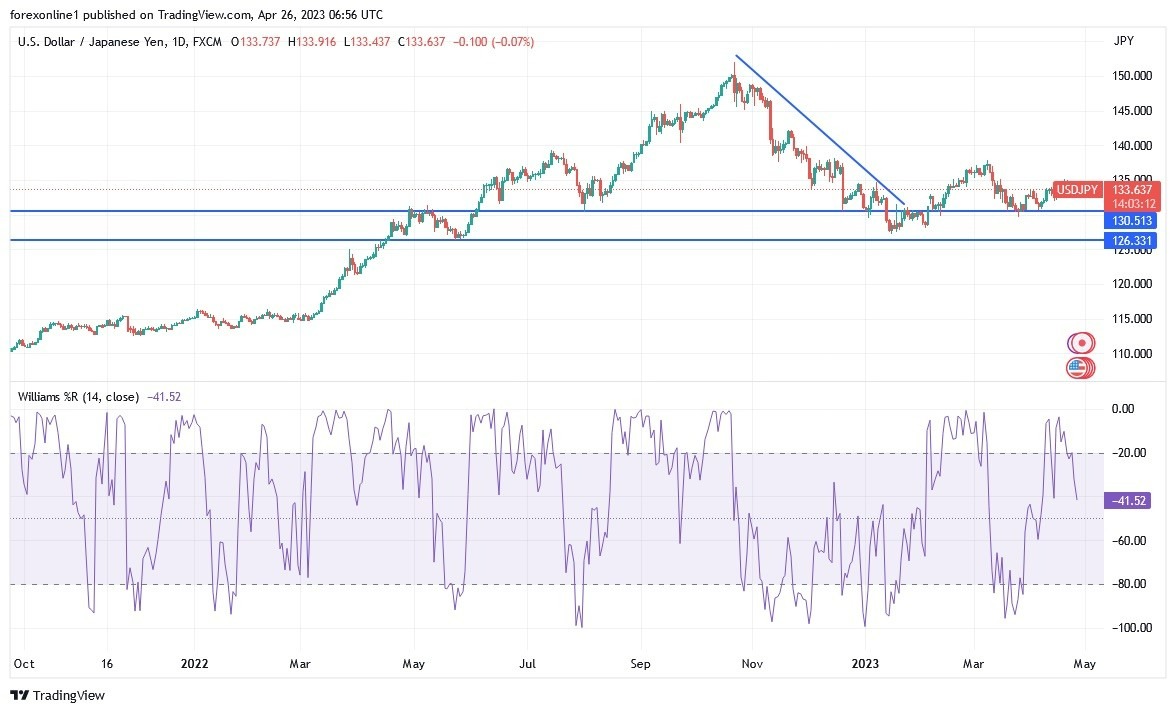Click the Japan flag economic event icon
This screenshot has width=1176, height=713.
click(x=1080, y=343)
